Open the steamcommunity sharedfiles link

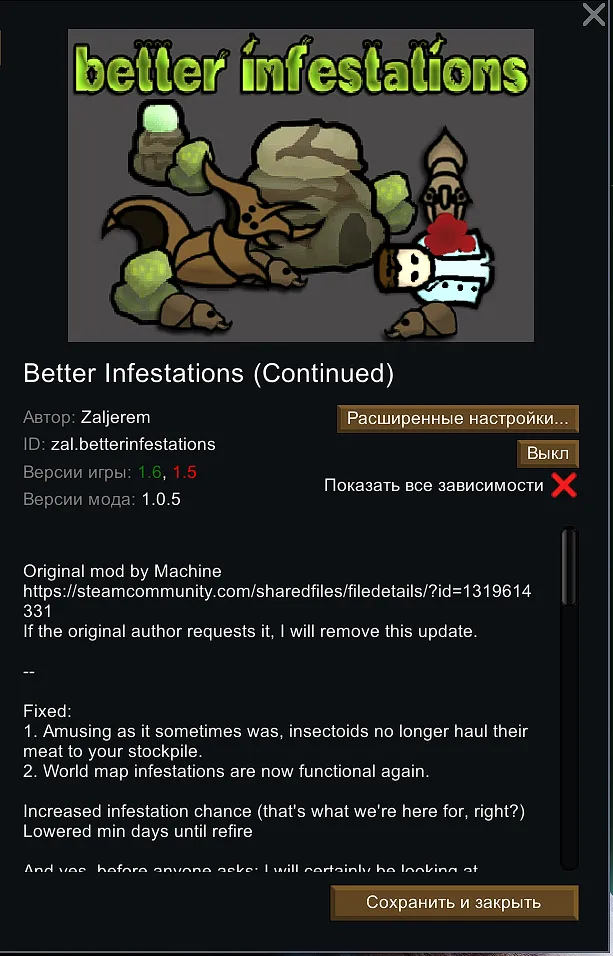(x=277, y=601)
